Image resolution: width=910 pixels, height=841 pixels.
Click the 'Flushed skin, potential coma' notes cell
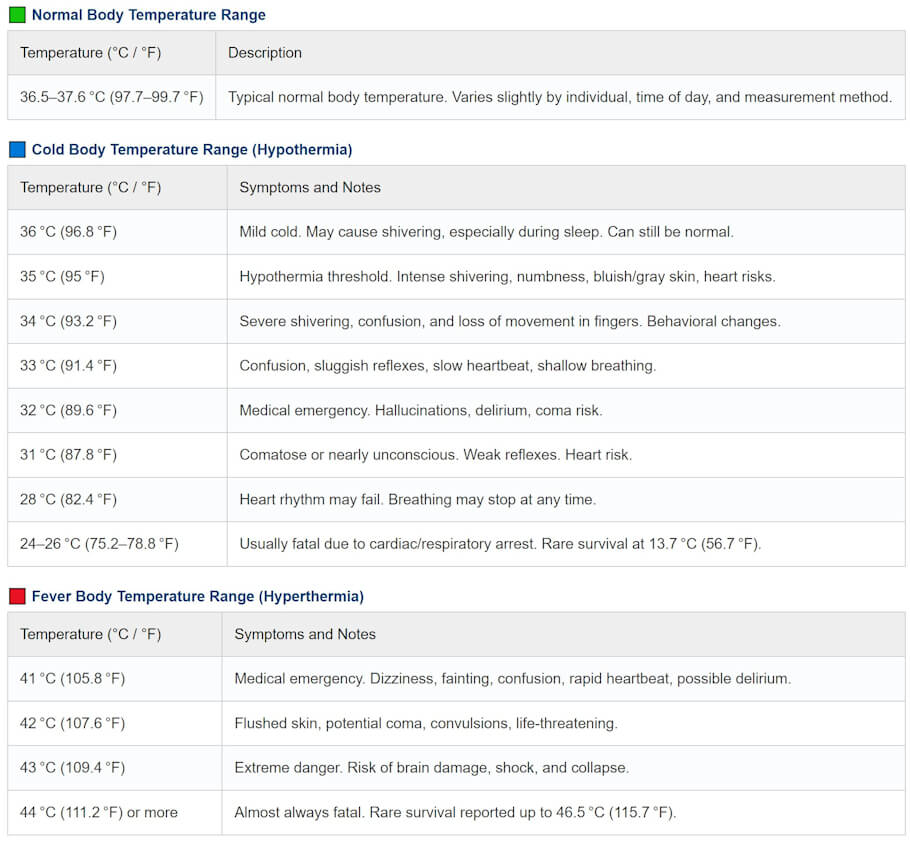tap(425, 724)
